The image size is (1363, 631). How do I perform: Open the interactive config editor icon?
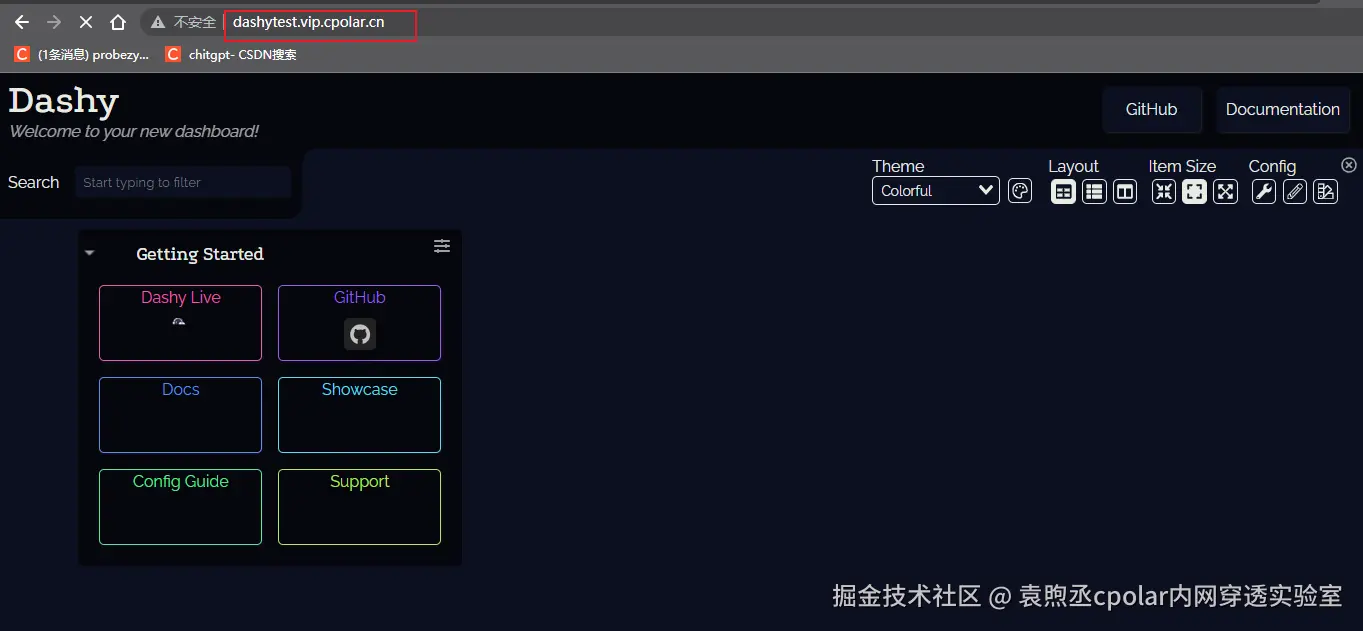pyautogui.click(x=1326, y=191)
